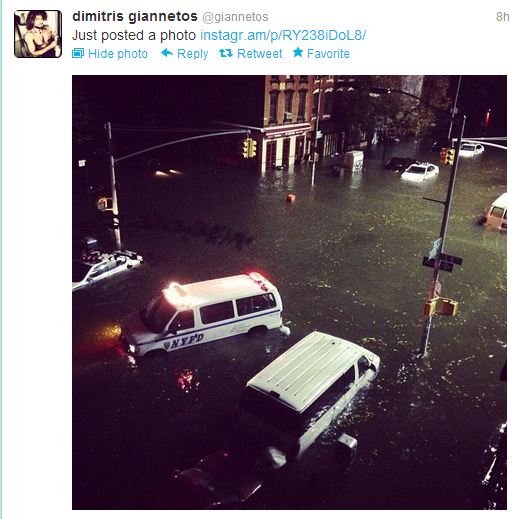The image size is (521, 519).
Task: Click the @giannetos handle
Action: (x=235, y=17)
